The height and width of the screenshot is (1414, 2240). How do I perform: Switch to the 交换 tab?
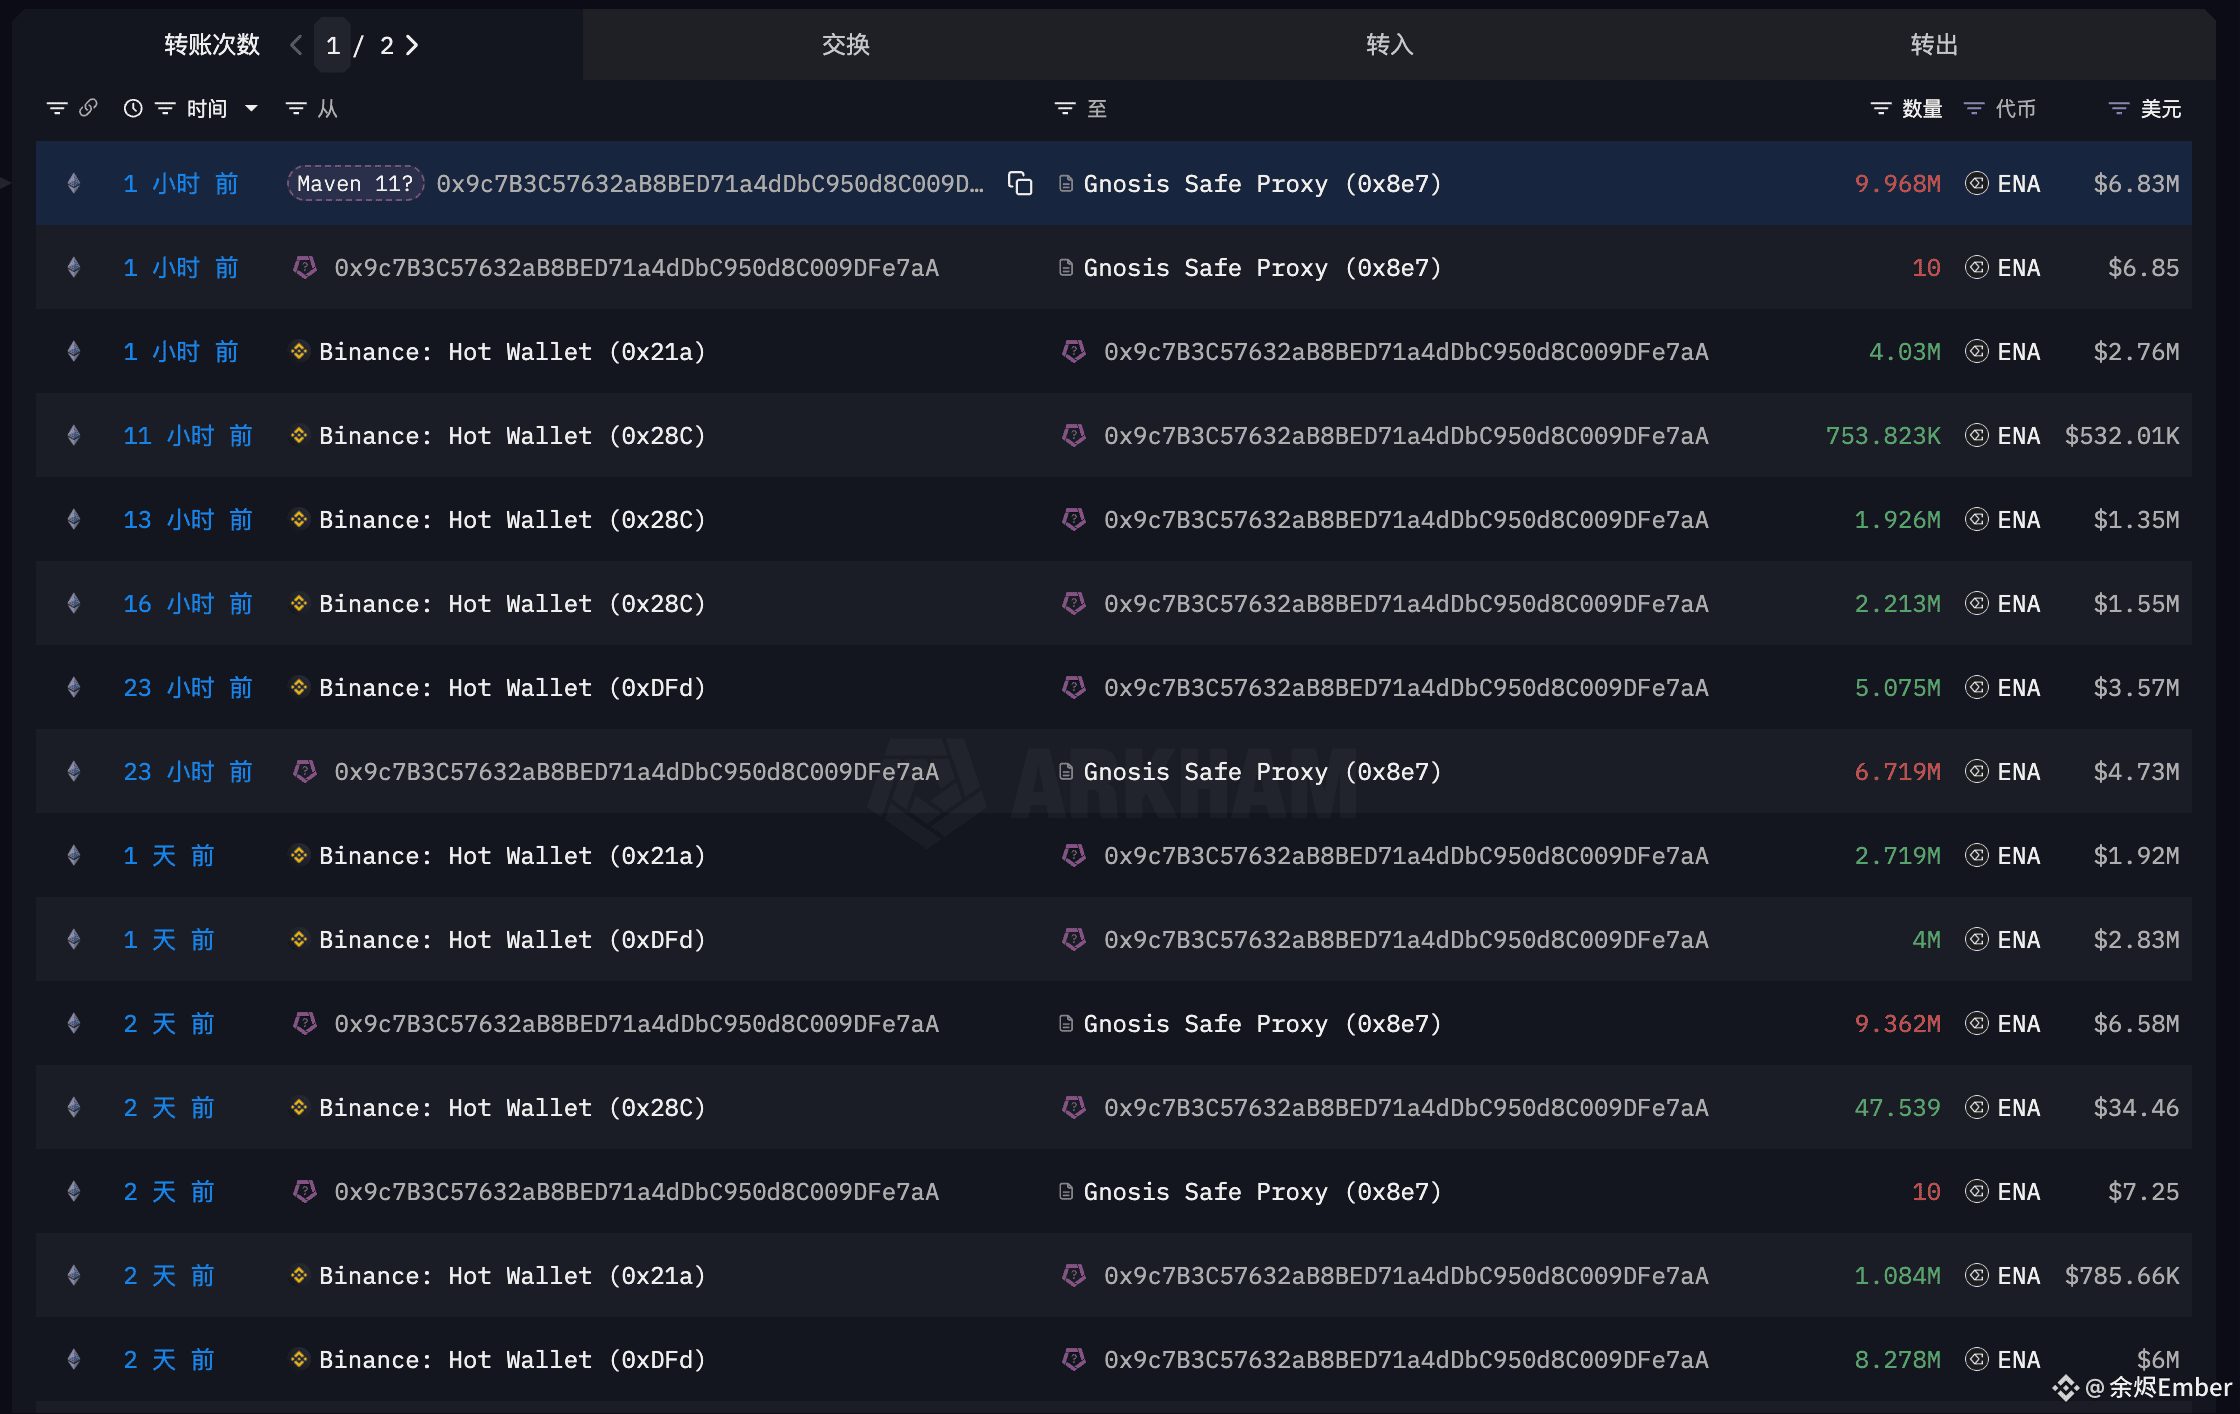click(x=845, y=45)
